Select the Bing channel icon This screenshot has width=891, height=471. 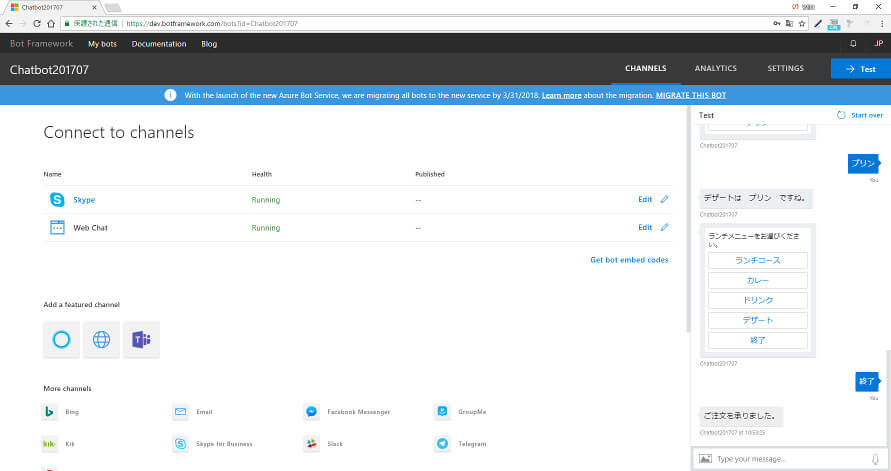point(49,411)
